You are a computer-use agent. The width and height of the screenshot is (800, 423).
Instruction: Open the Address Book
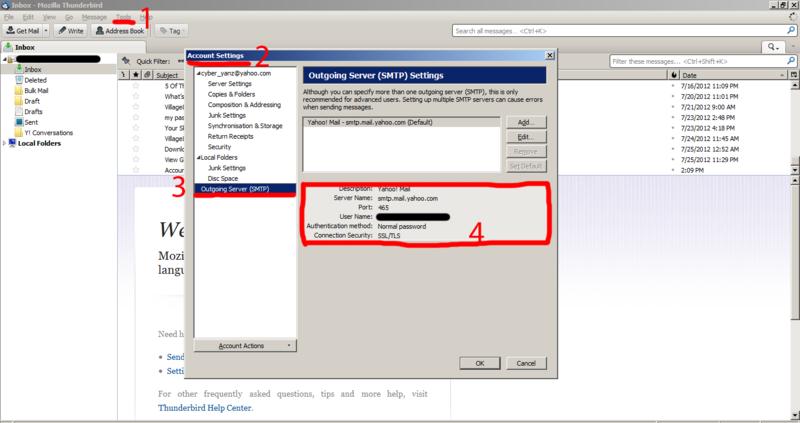pyautogui.click(x=120, y=31)
